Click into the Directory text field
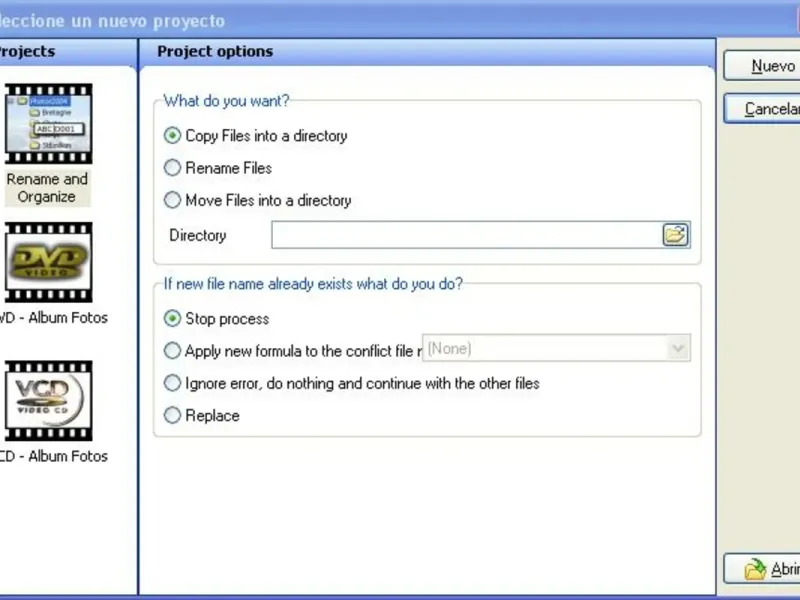Screen dimensions: 800x600 click(x=465, y=235)
